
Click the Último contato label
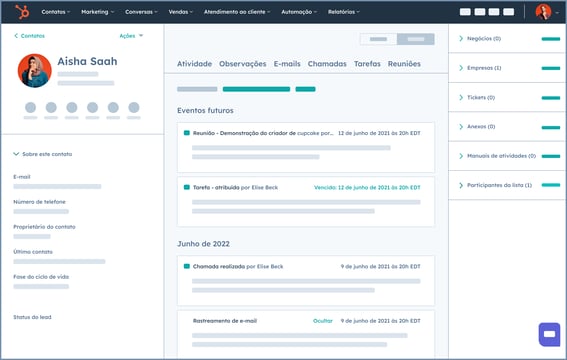[33, 252]
